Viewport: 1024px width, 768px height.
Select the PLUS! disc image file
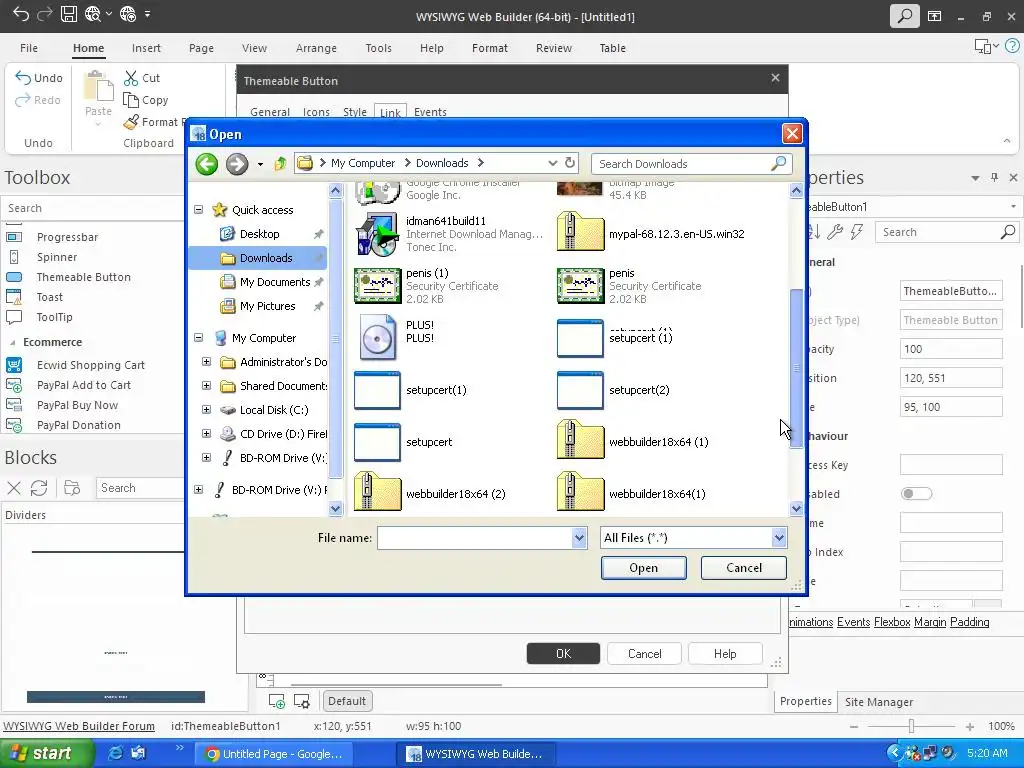[x=394, y=338]
